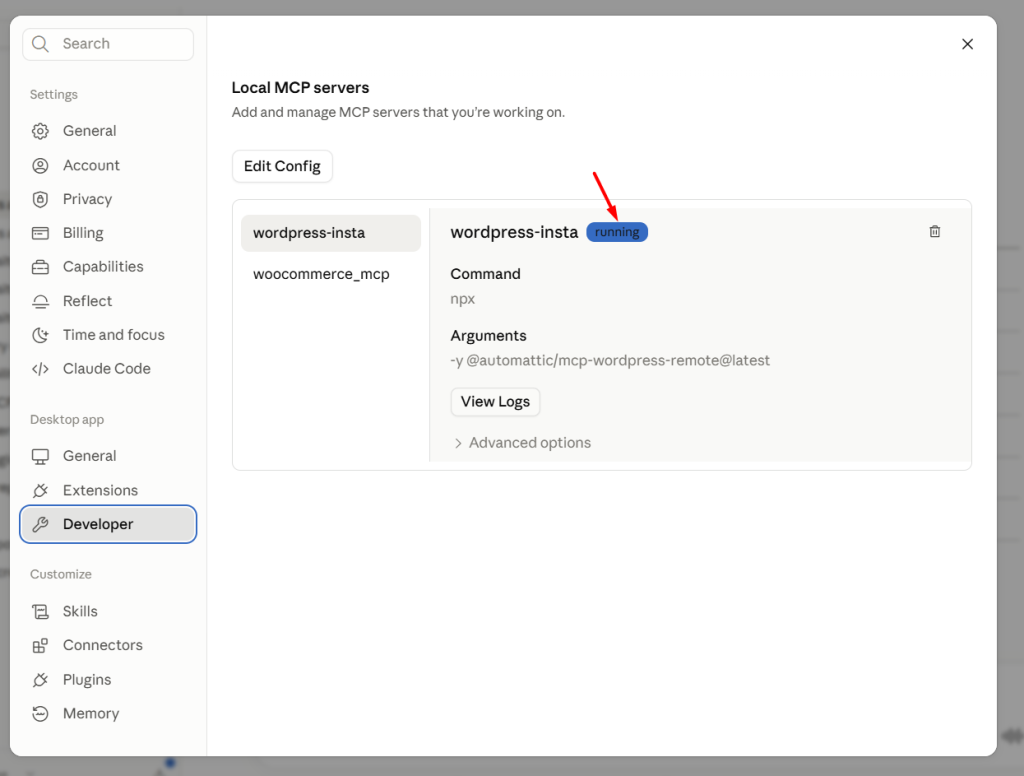Click the running status badge
The height and width of the screenshot is (776, 1024).
617,233
